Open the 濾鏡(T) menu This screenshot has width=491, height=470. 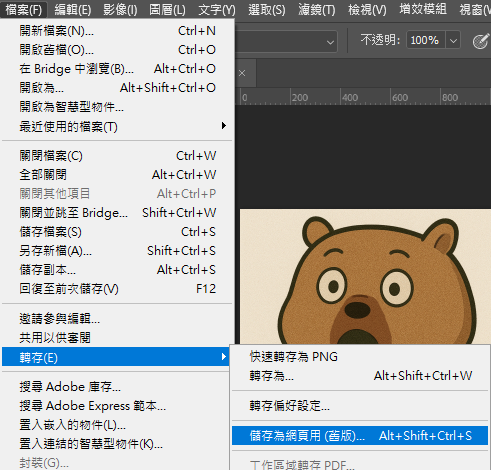[317, 10]
